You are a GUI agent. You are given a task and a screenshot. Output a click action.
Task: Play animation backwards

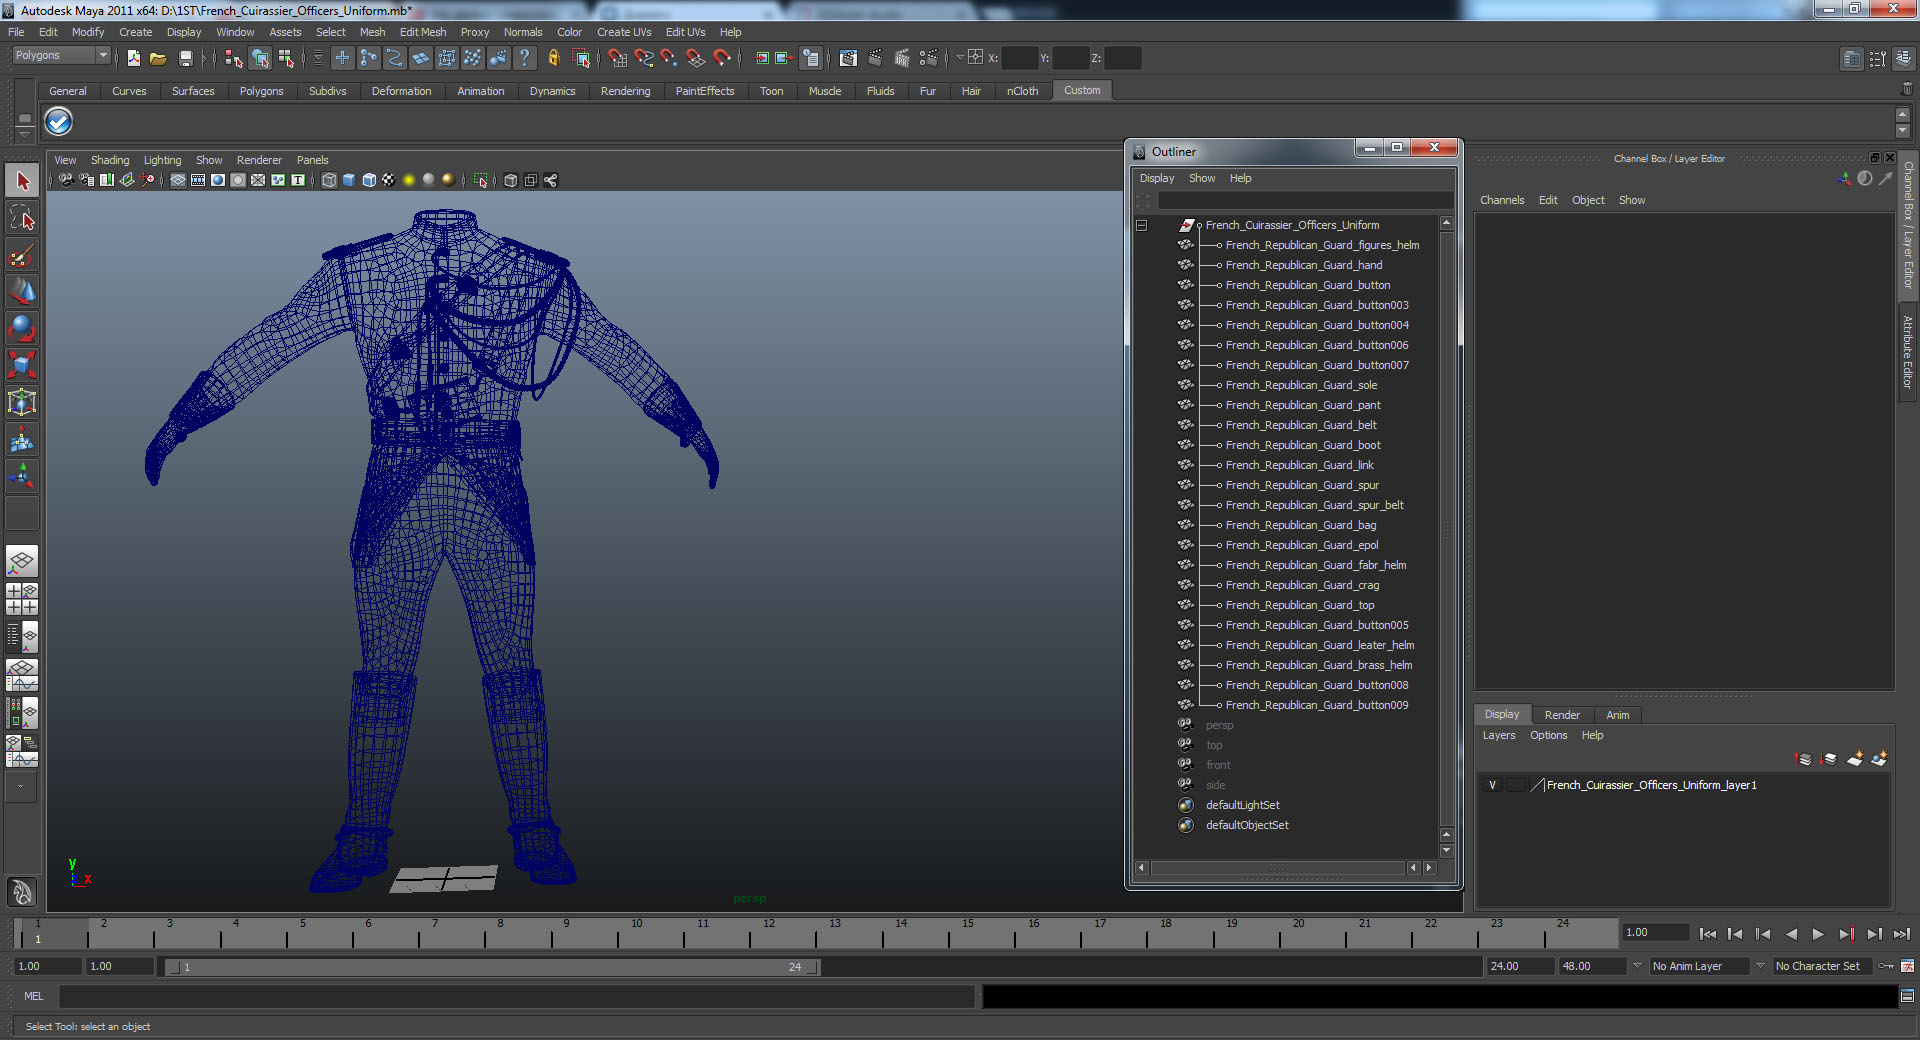click(1791, 934)
